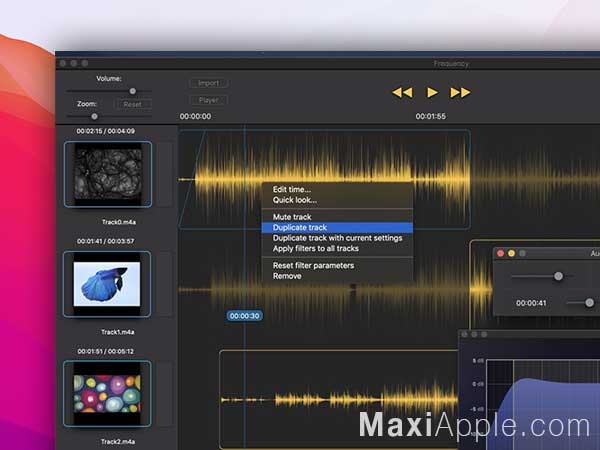Click the Zoom slider knob
Screen dimensions: 600x450
point(95,116)
